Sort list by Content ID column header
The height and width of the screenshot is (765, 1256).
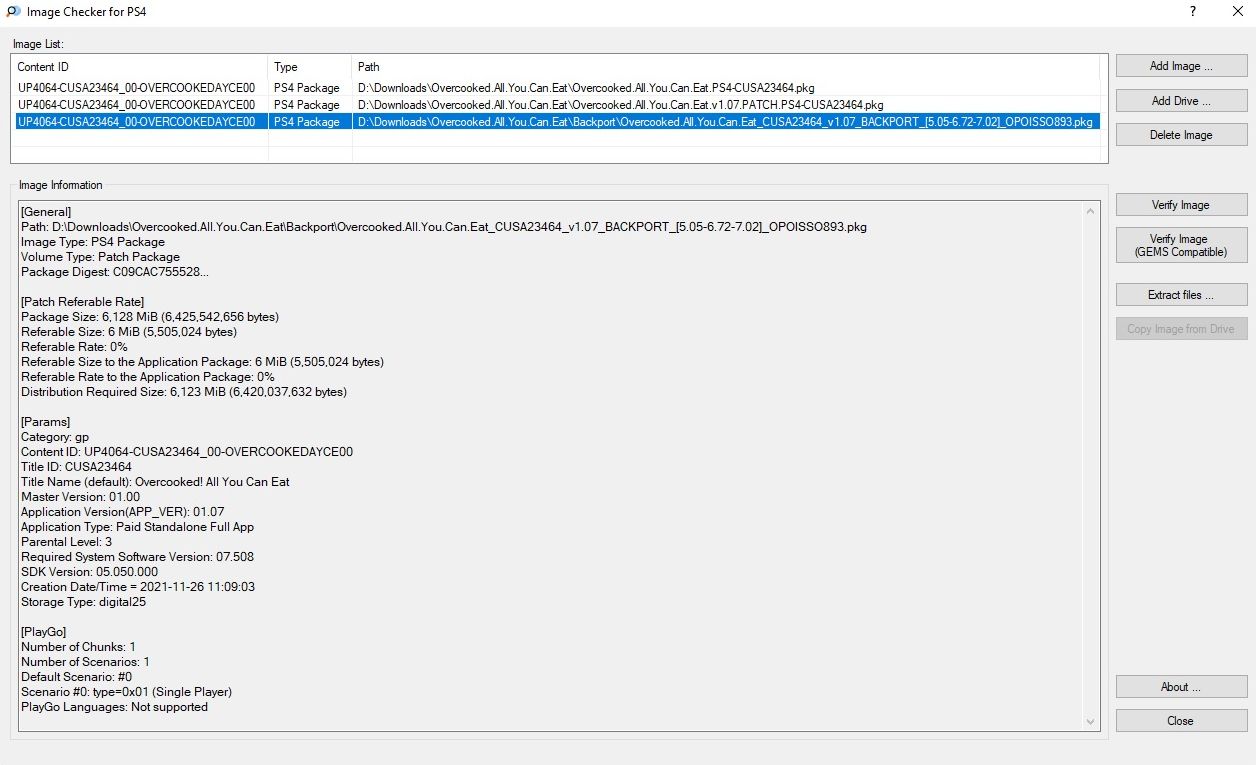click(140, 67)
